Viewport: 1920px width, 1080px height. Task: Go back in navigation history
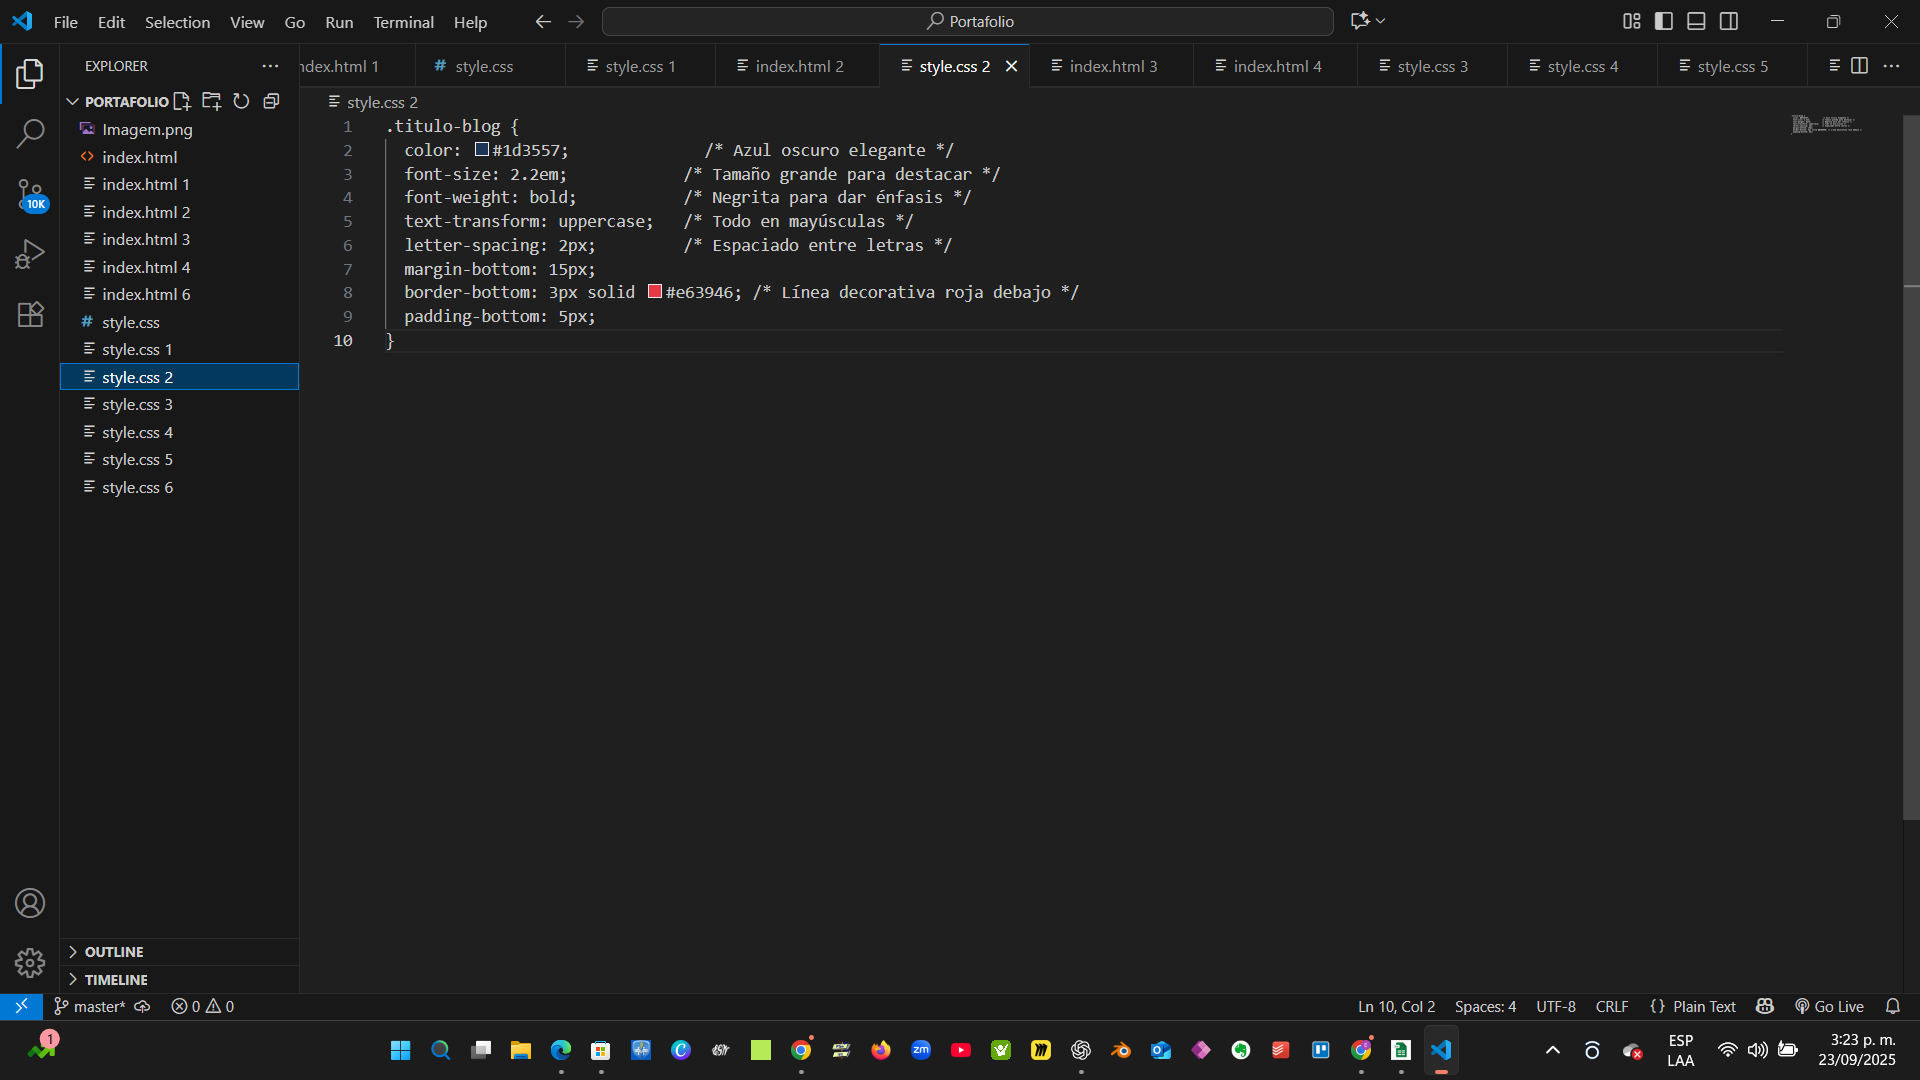pyautogui.click(x=543, y=21)
